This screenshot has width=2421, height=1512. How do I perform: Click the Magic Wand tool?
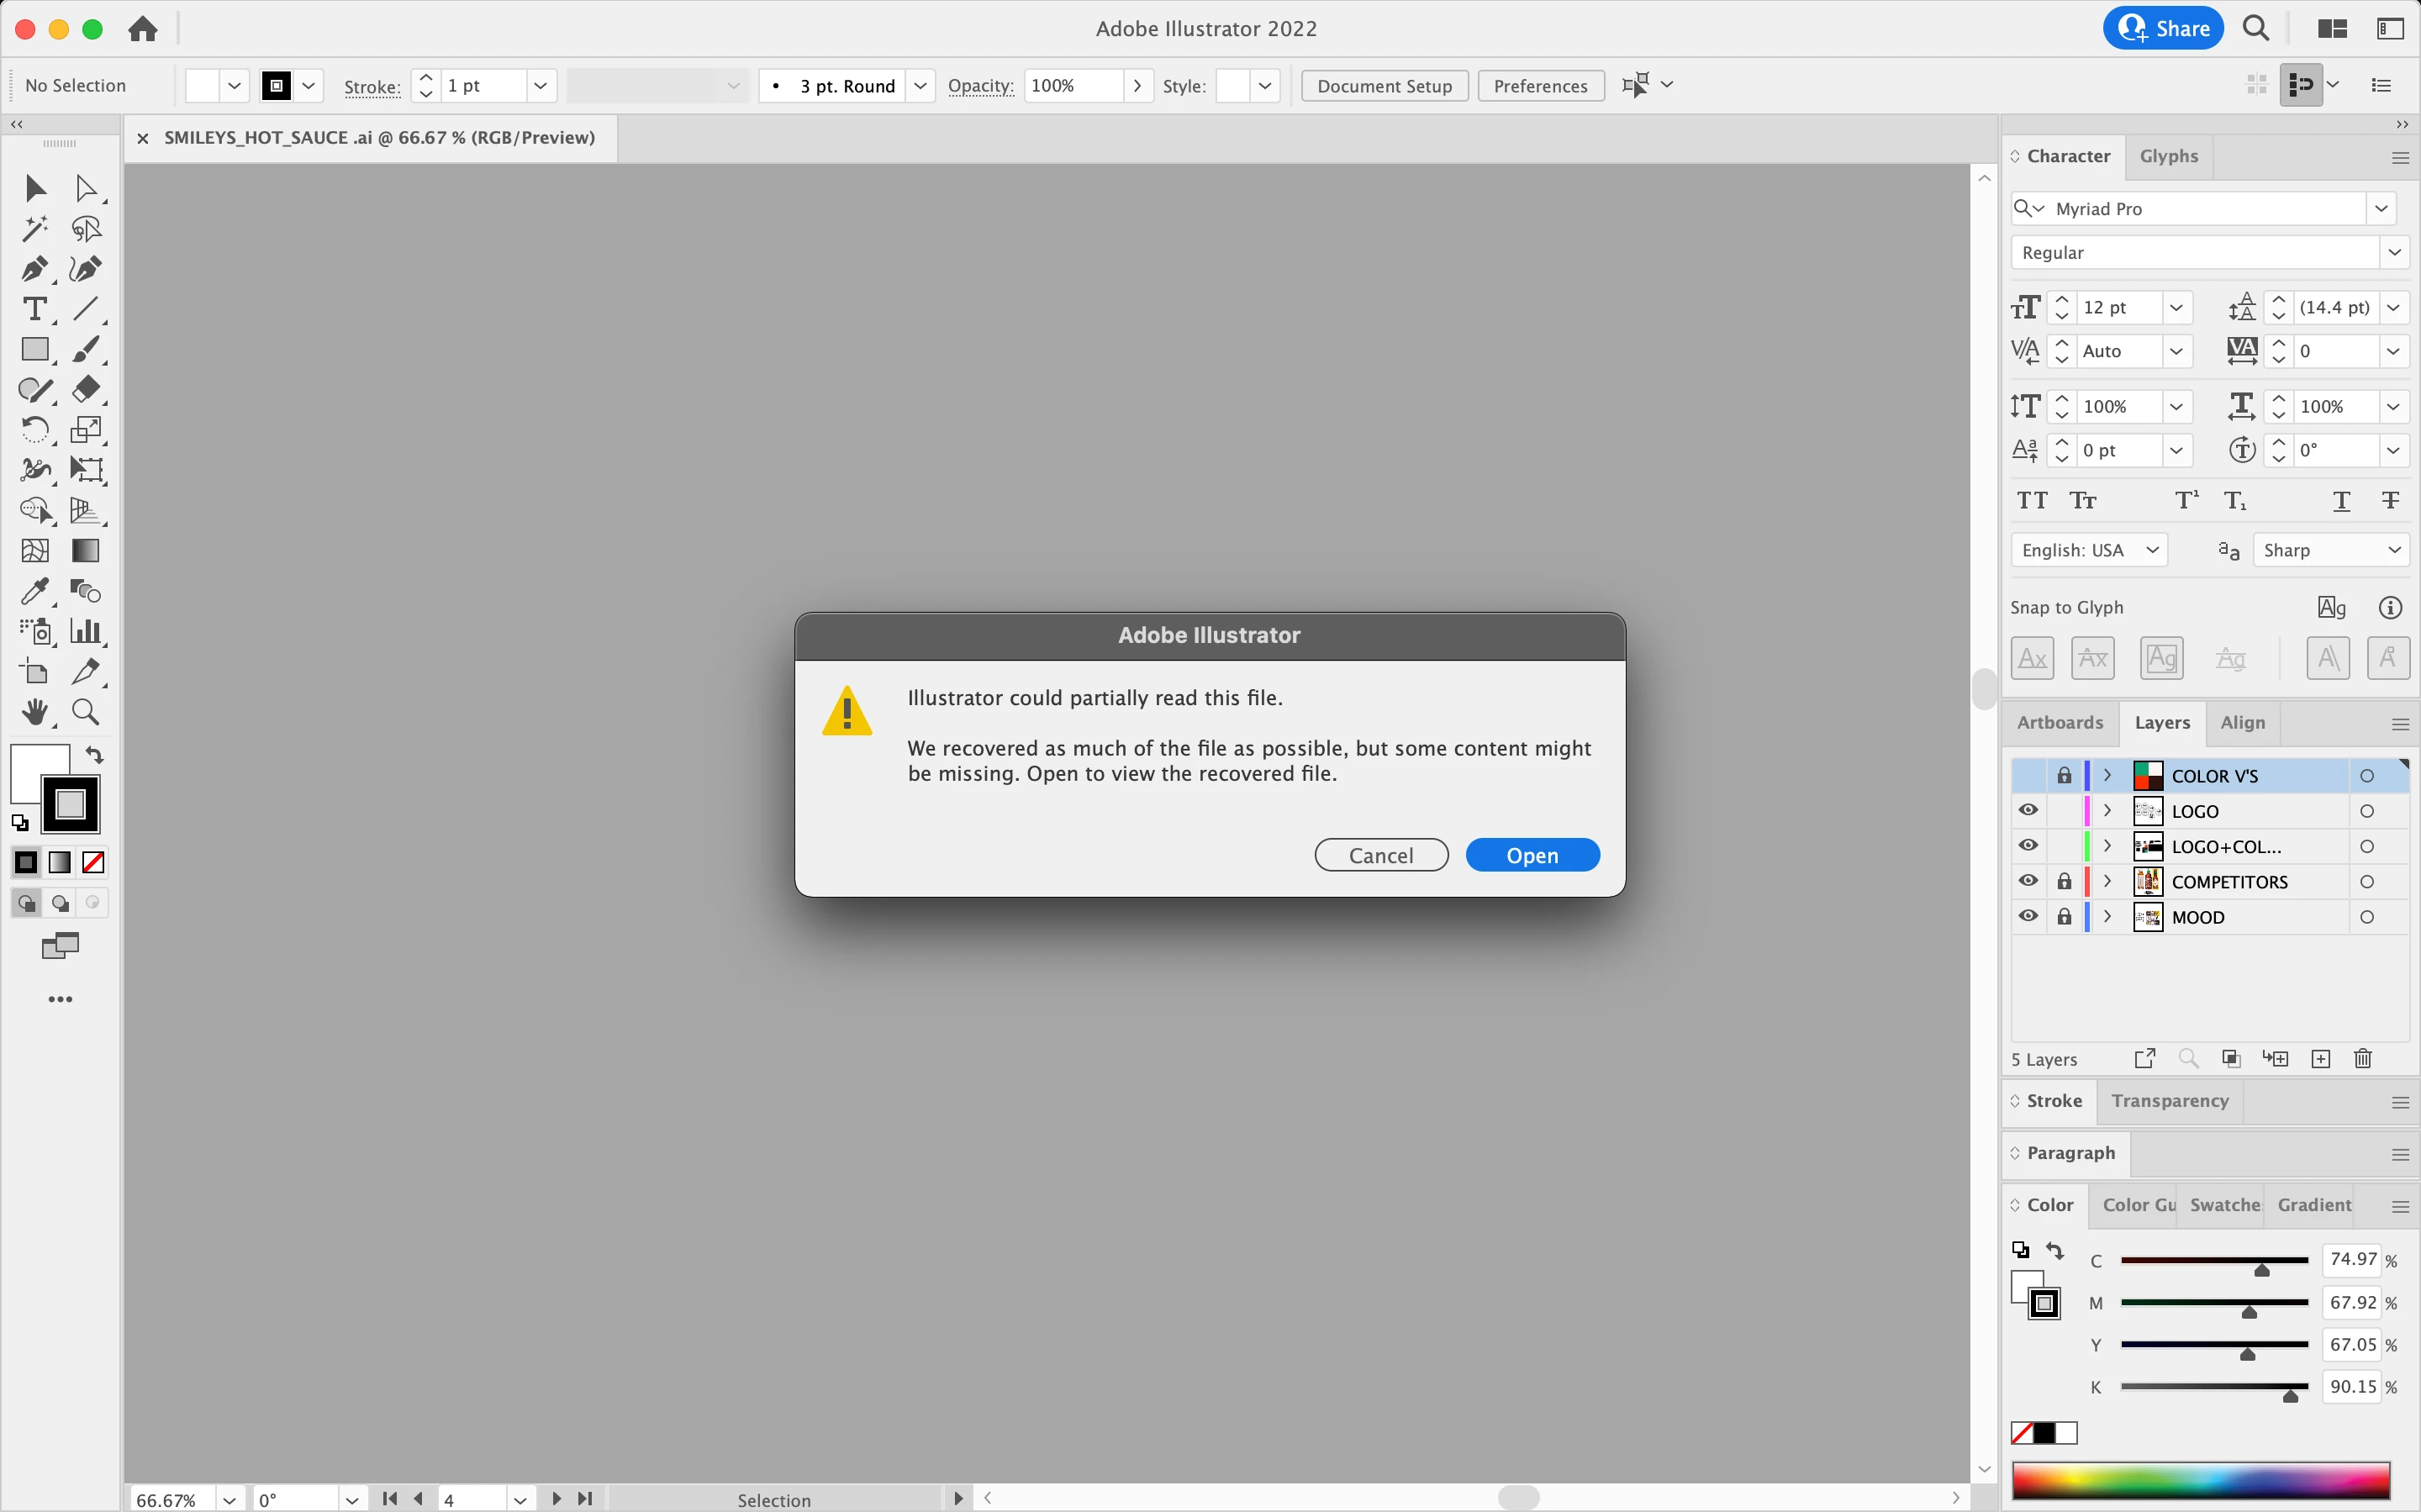(x=34, y=229)
